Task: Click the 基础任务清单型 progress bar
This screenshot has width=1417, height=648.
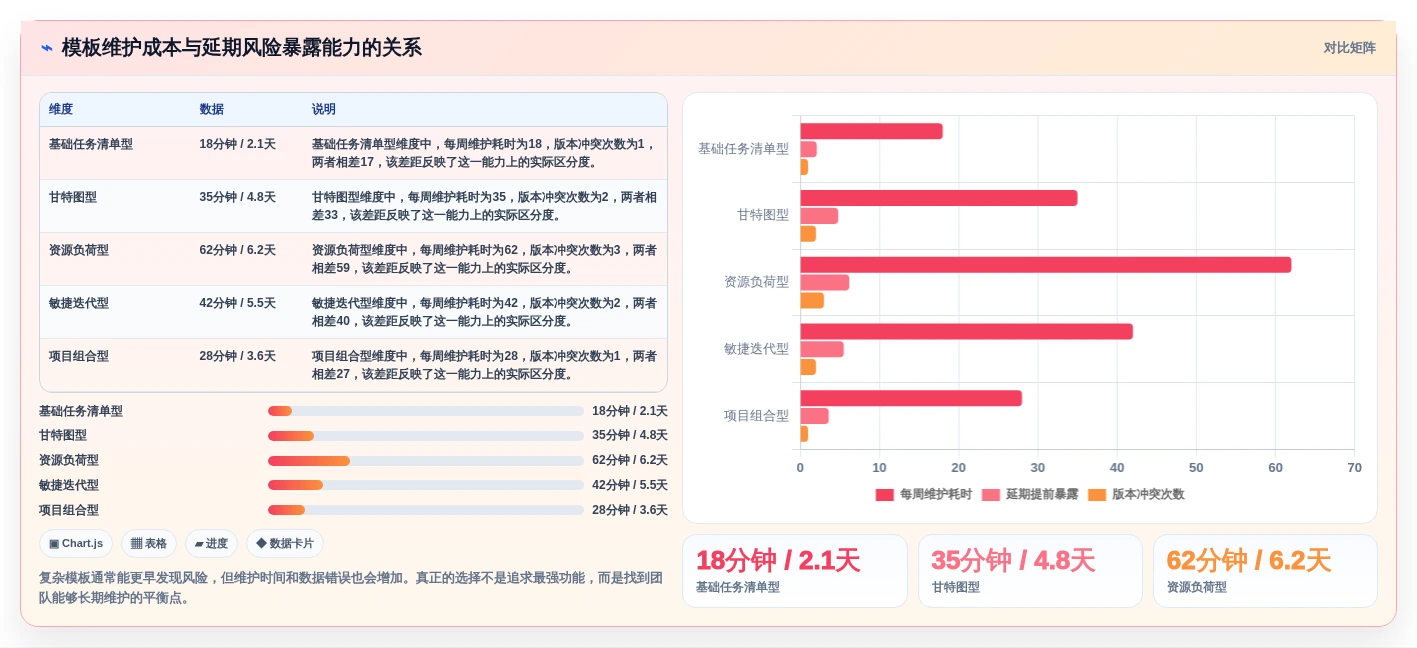Action: click(425, 411)
